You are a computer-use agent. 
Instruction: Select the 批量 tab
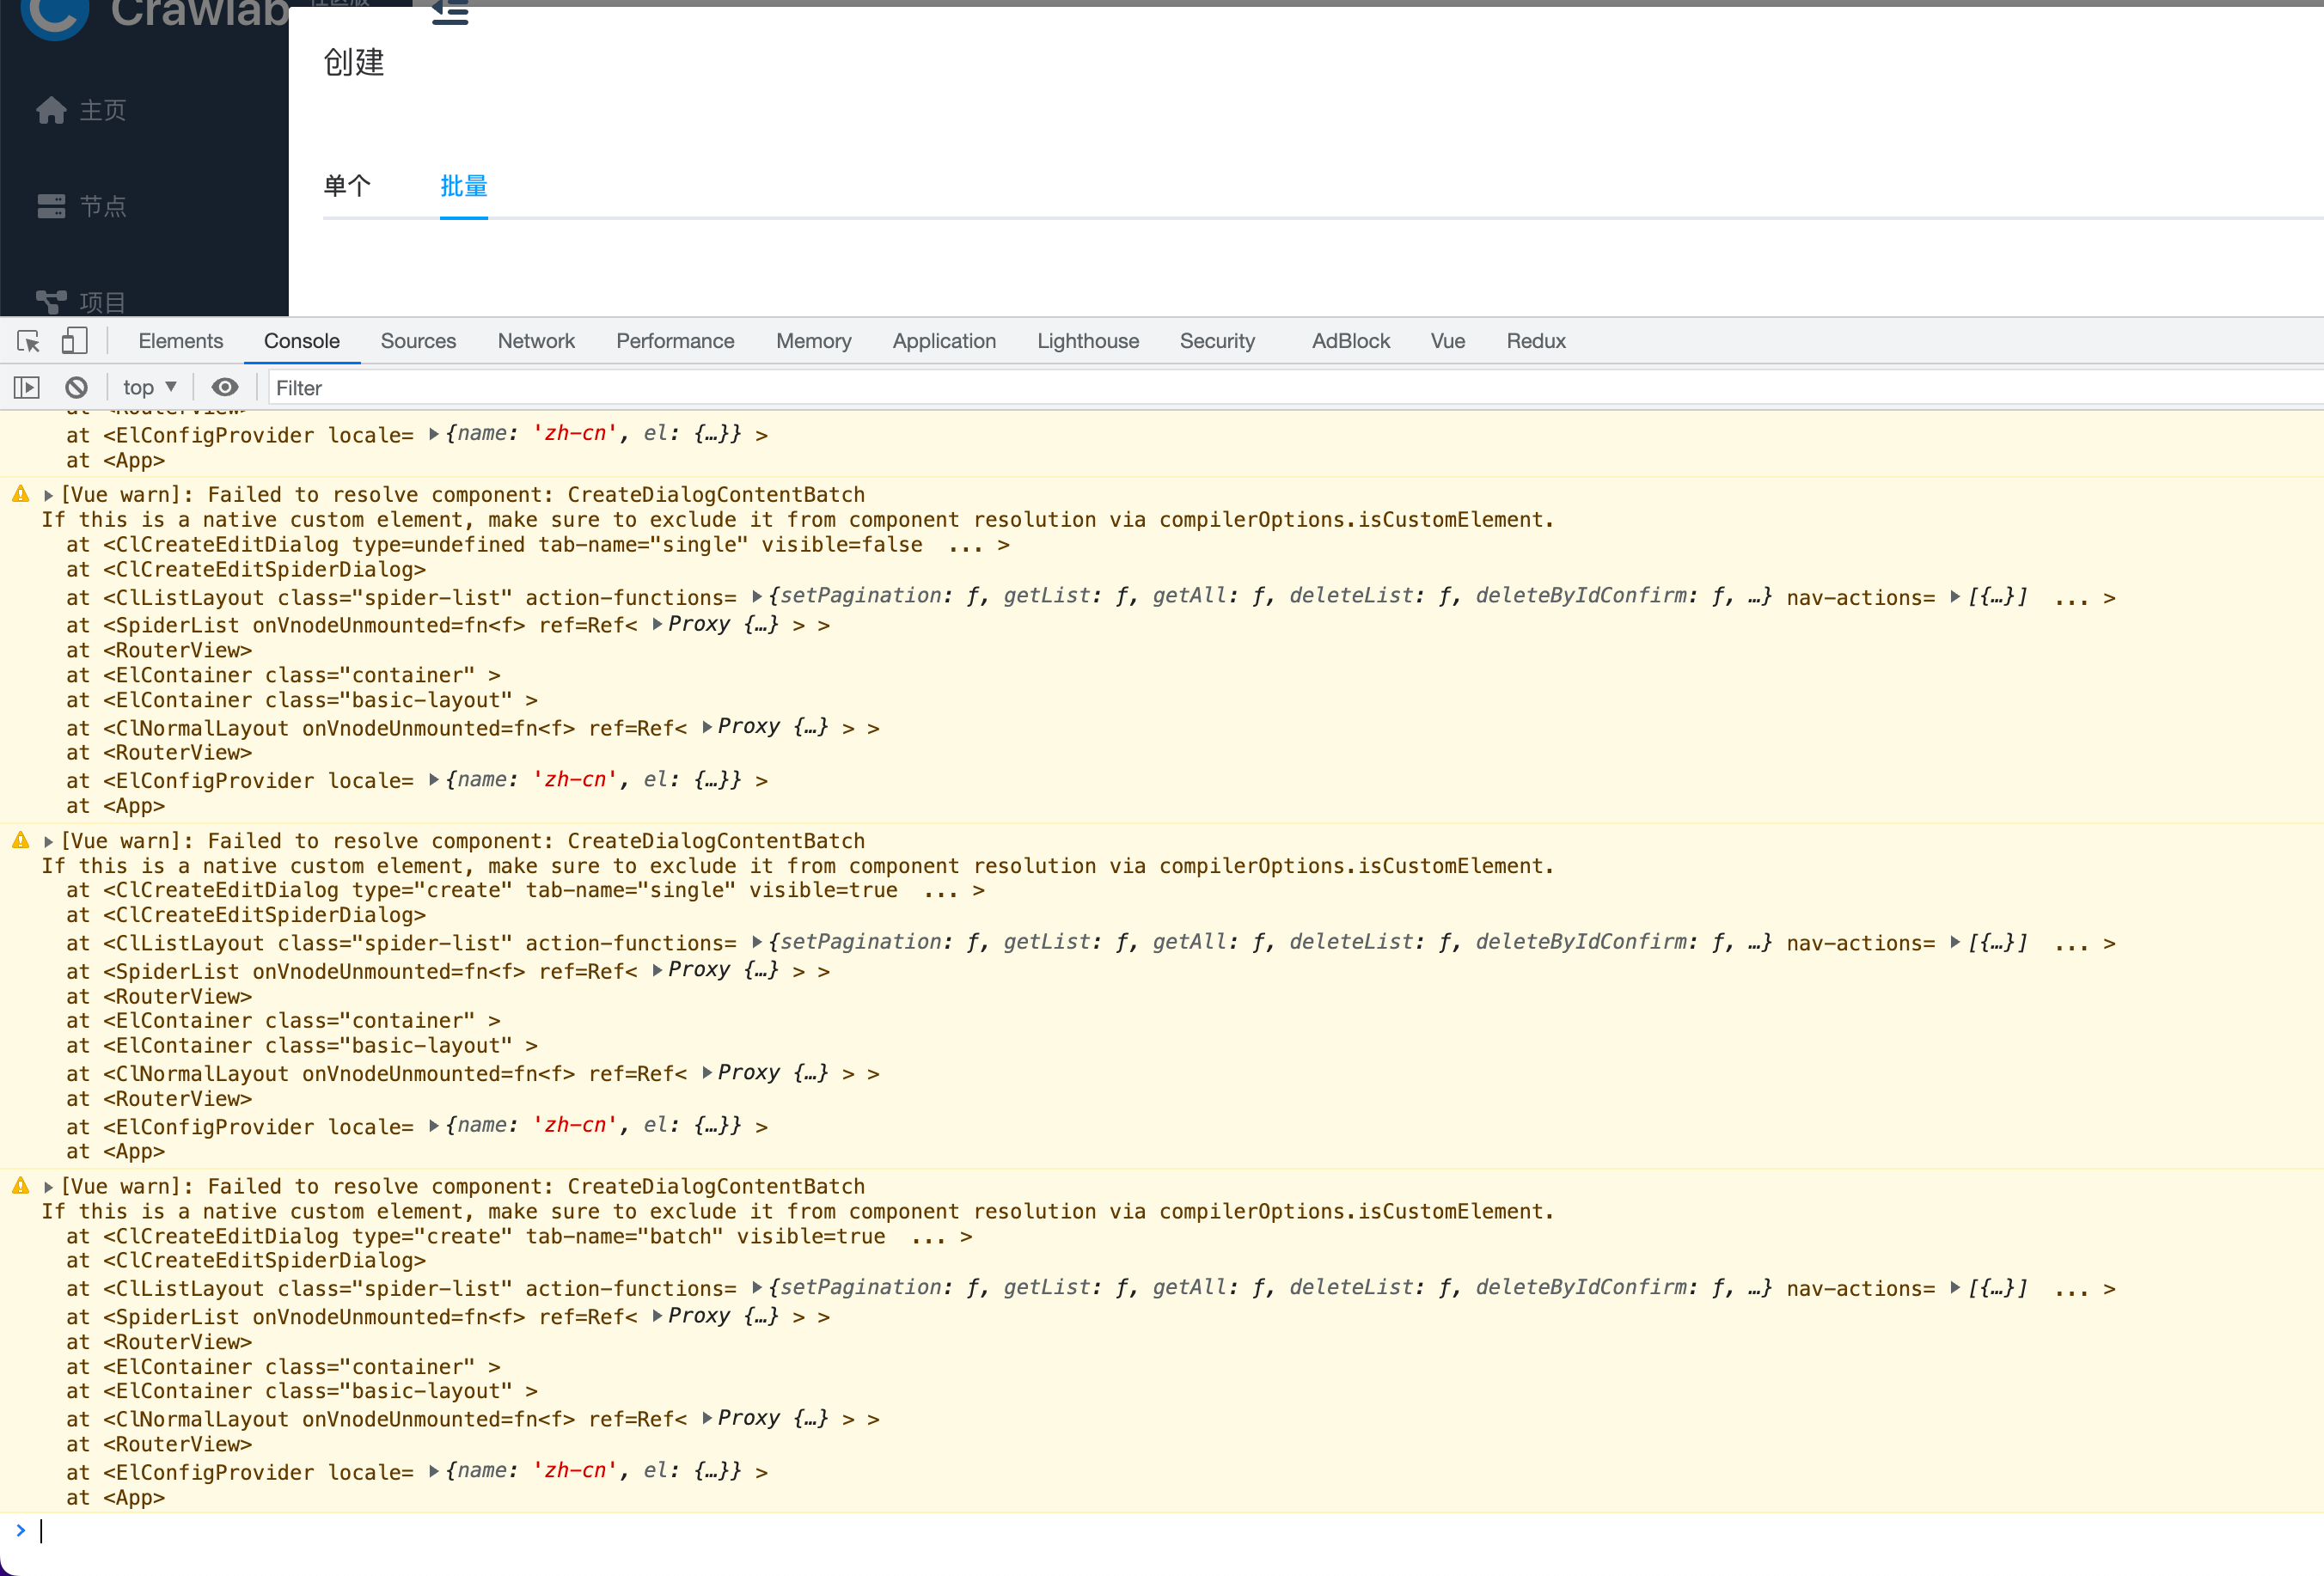click(463, 186)
